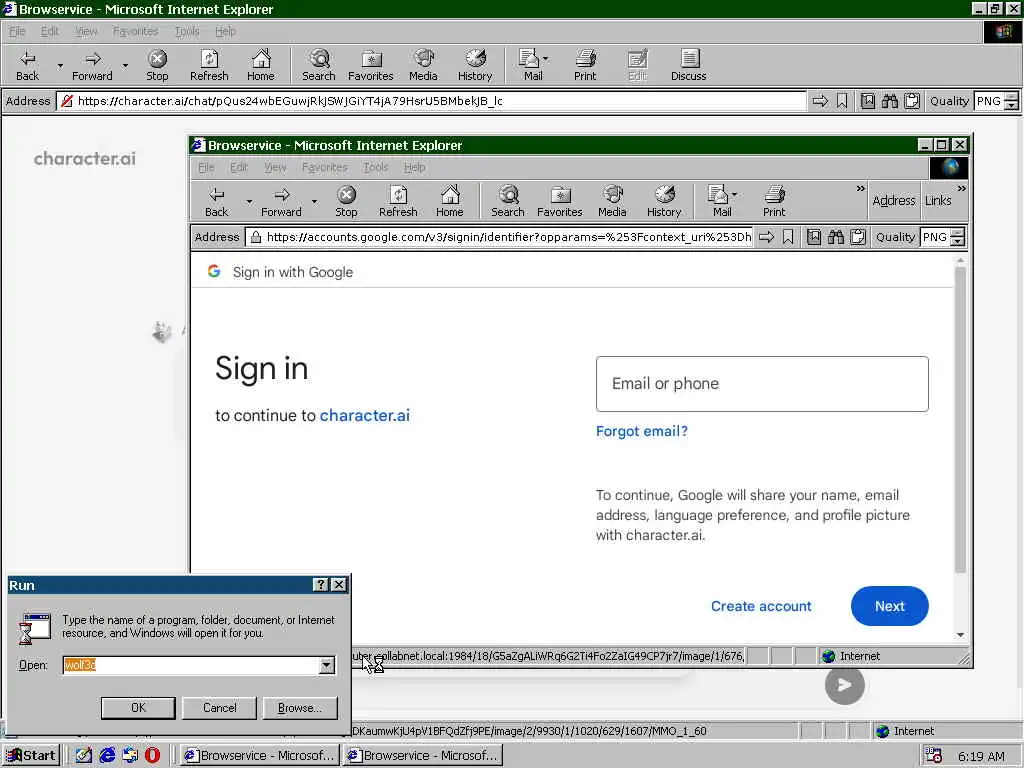
Task: Click the Create account link
Action: click(x=761, y=606)
